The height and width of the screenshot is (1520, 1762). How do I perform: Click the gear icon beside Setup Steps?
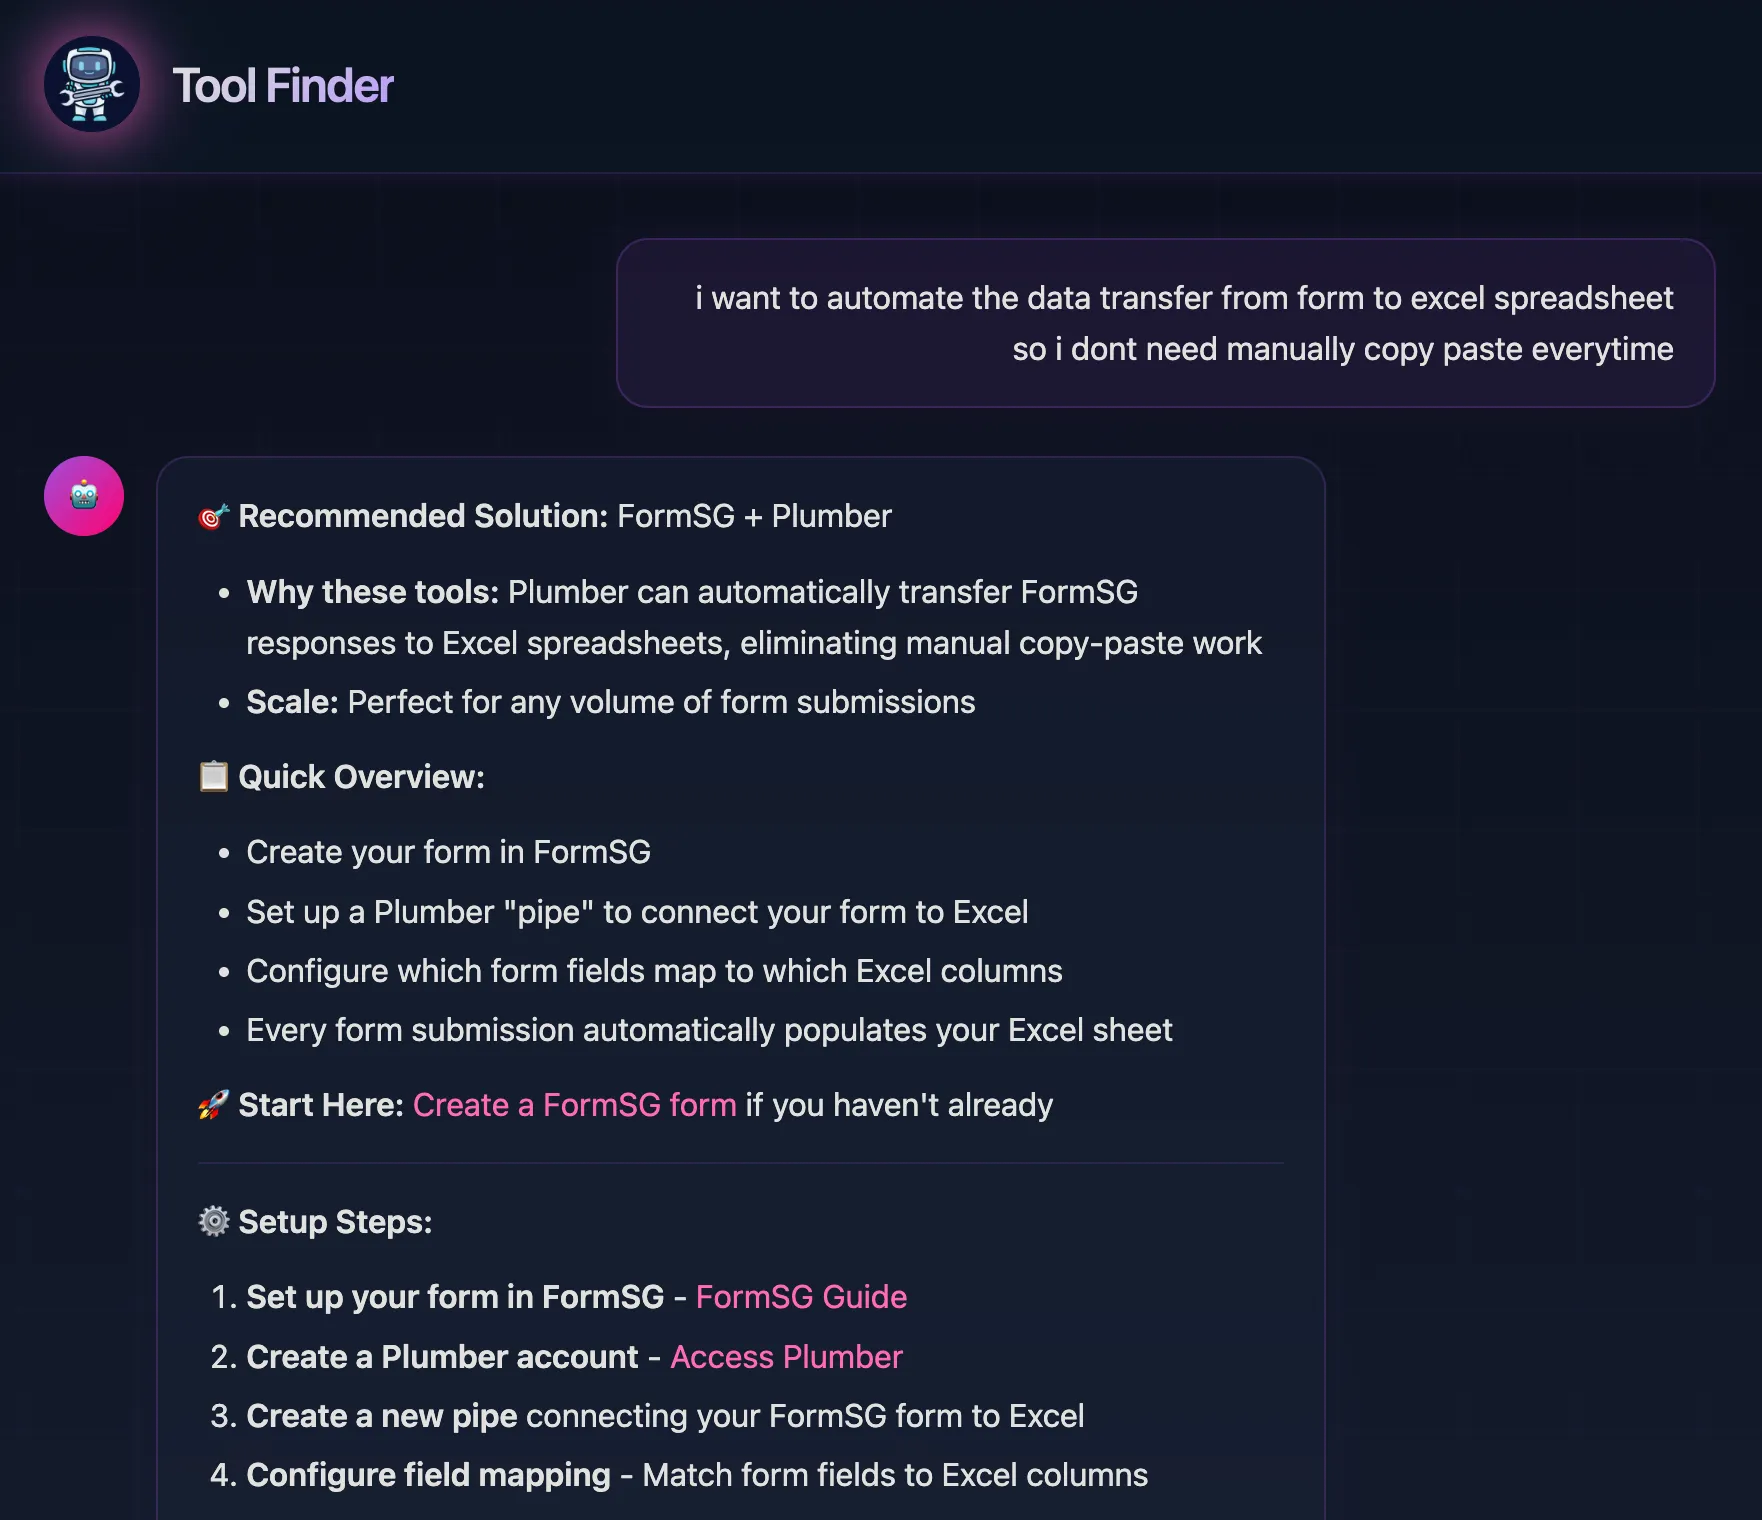[213, 1220]
